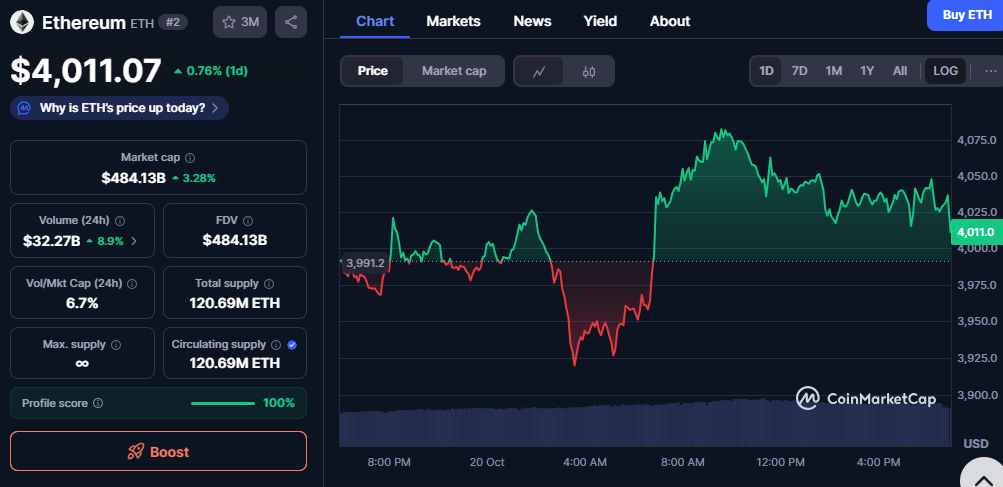The image size is (1003, 487).
Task: Switch to the Yield tab
Action: click(x=600, y=21)
